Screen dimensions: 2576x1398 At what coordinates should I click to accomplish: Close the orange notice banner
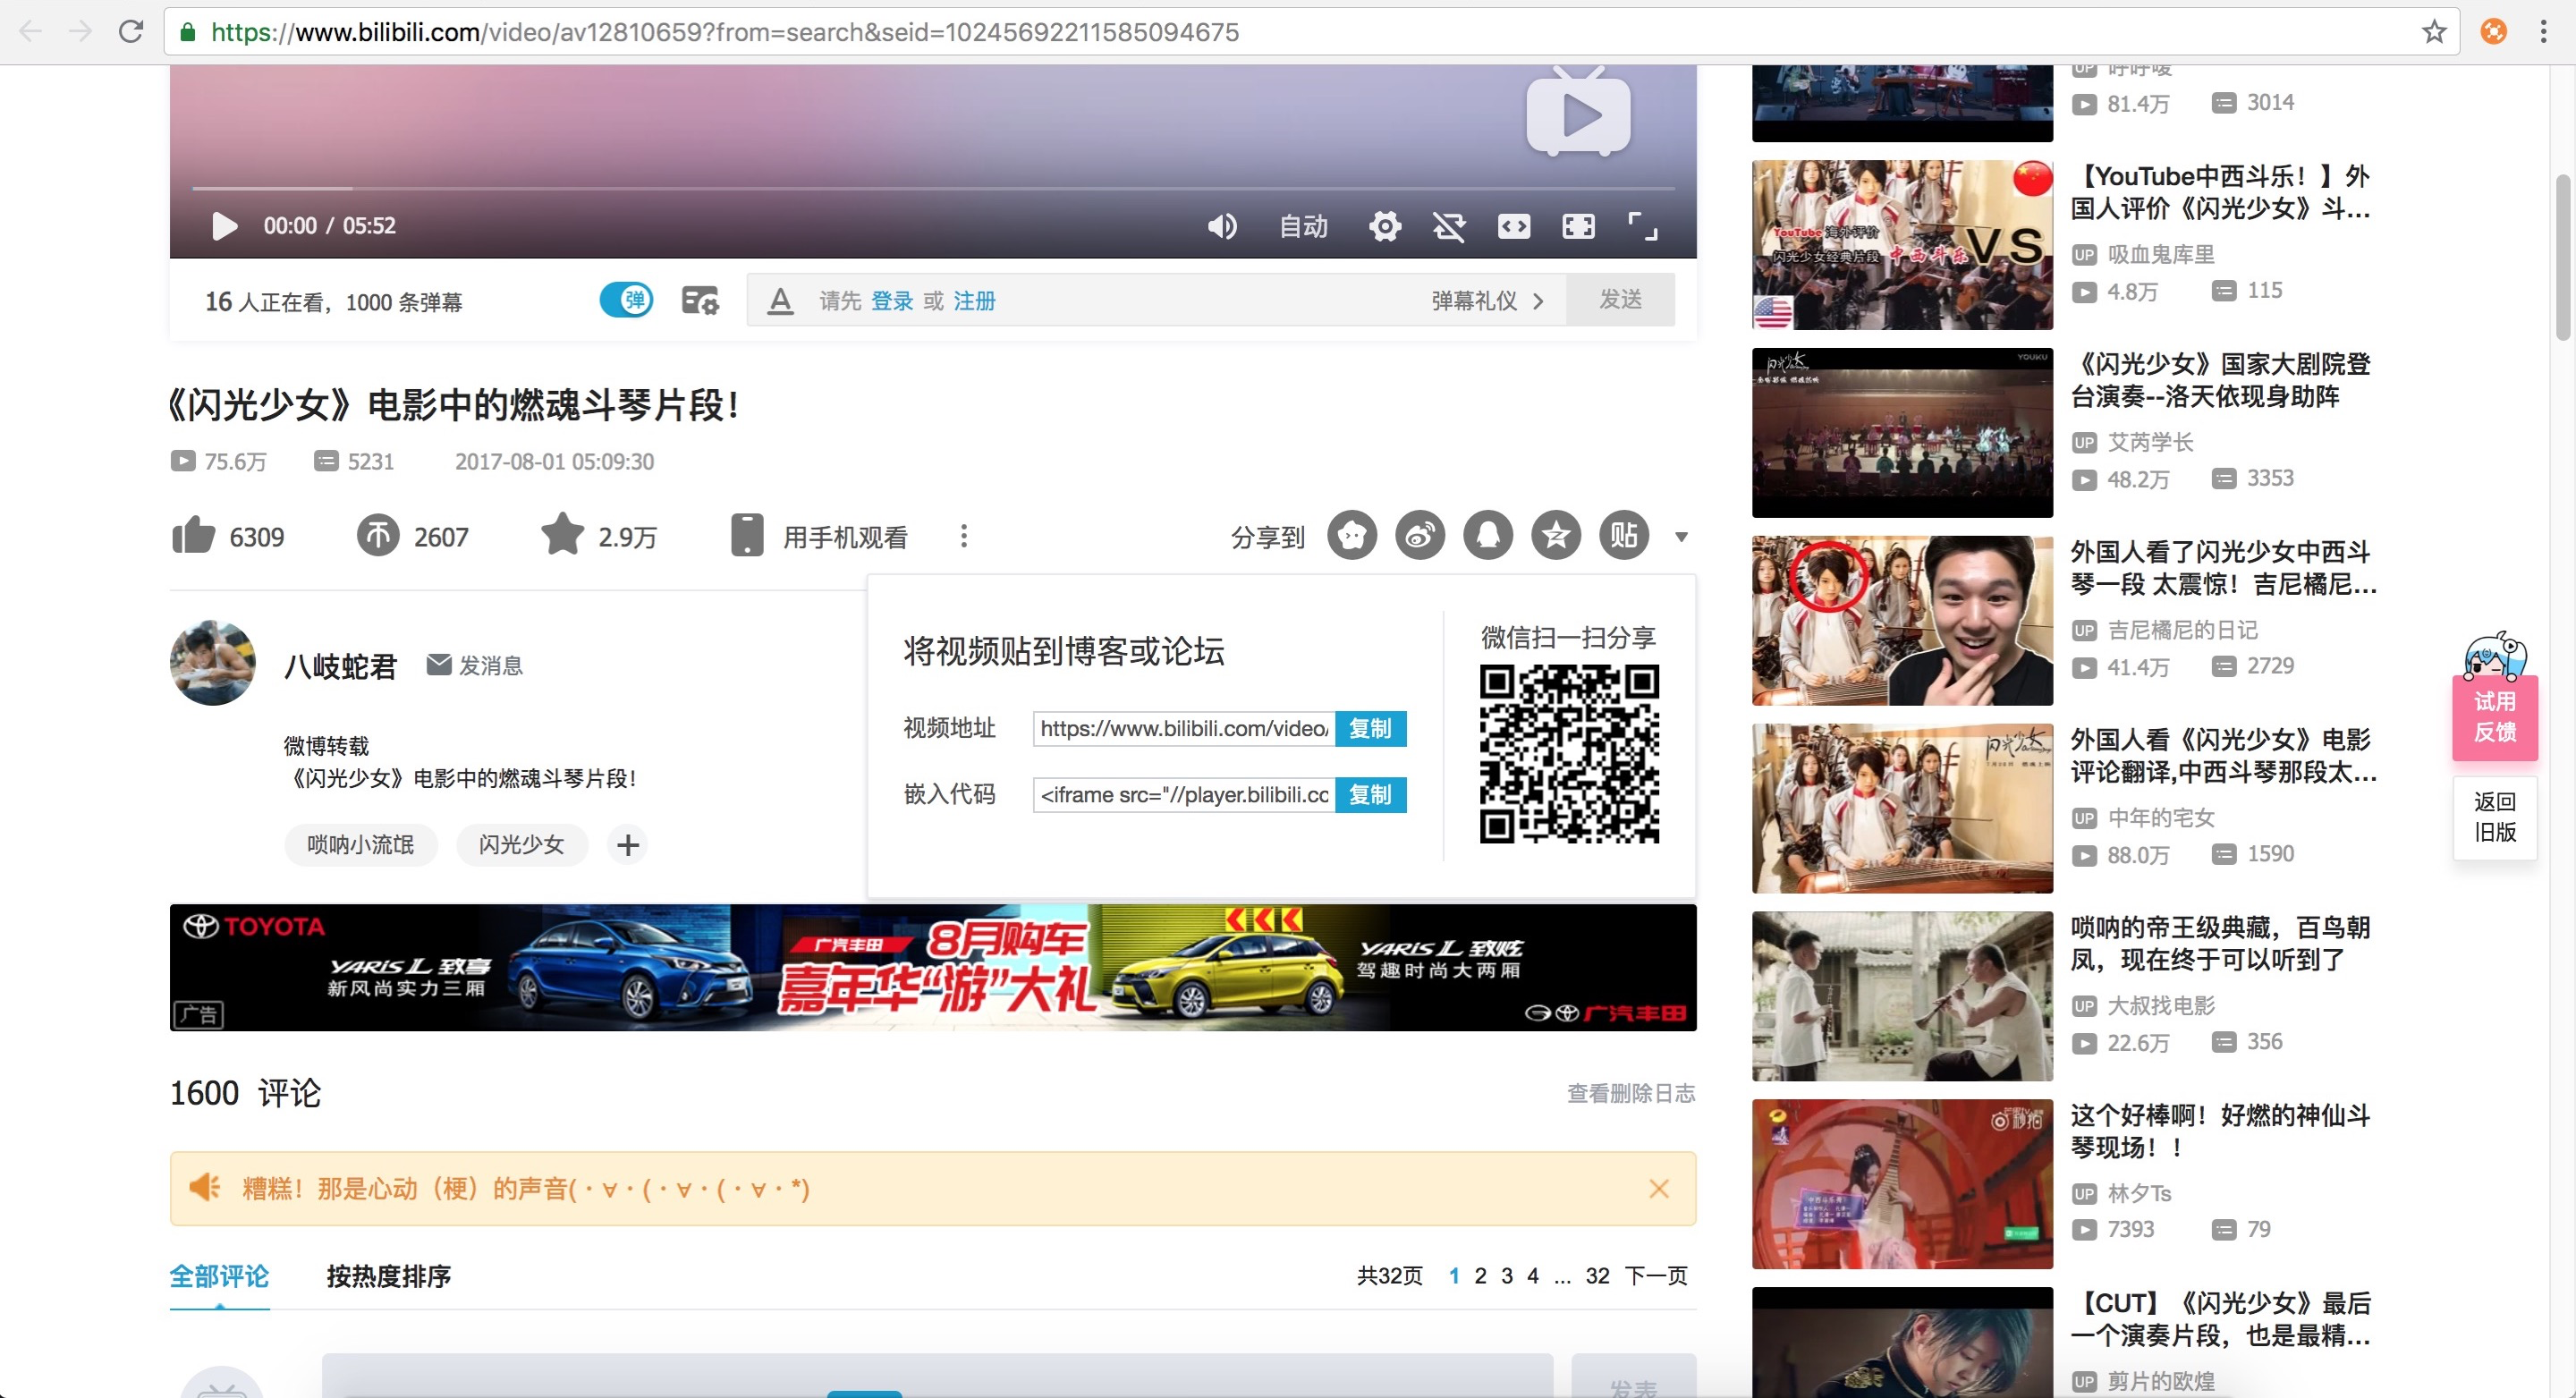coord(1658,1188)
